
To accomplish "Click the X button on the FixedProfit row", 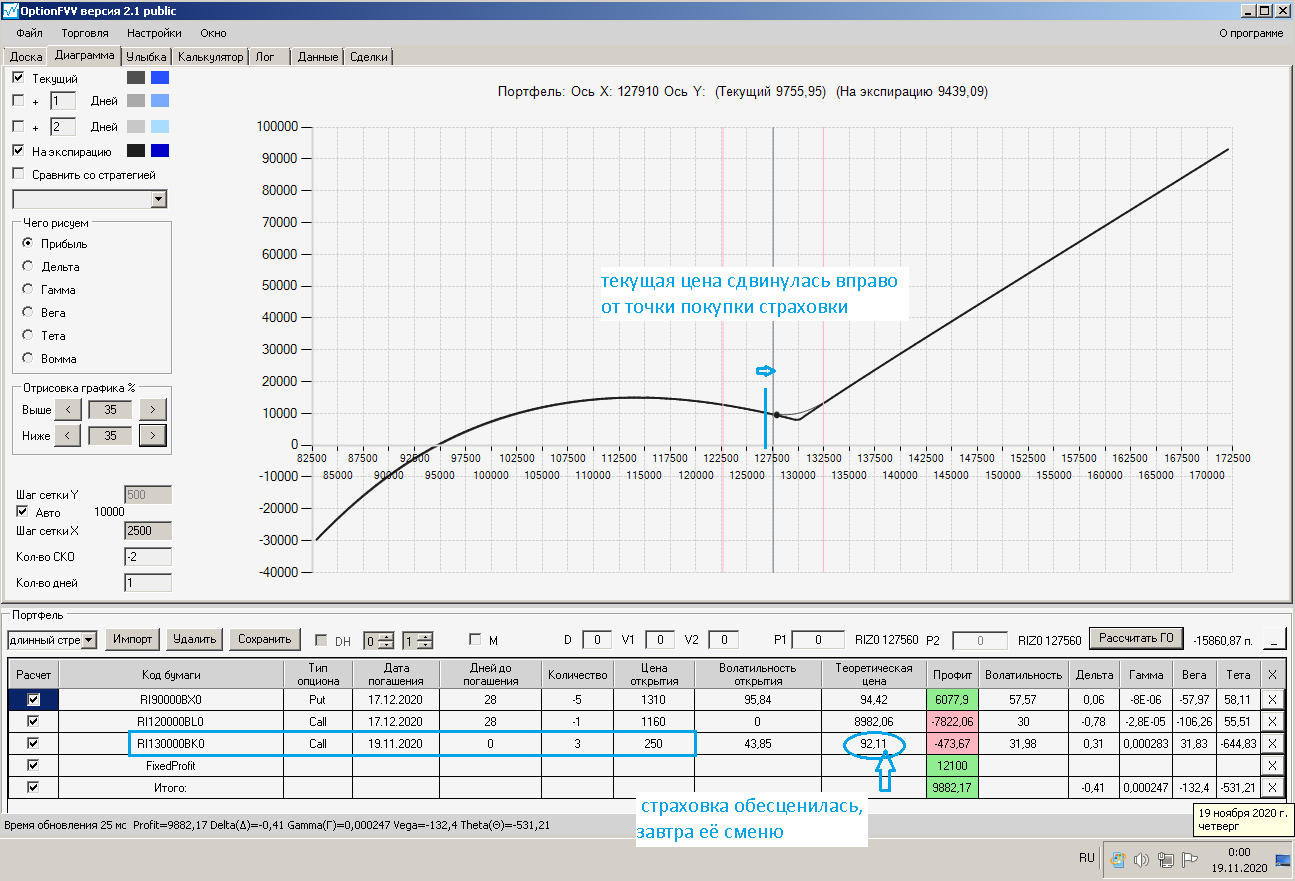I will 1272,765.
